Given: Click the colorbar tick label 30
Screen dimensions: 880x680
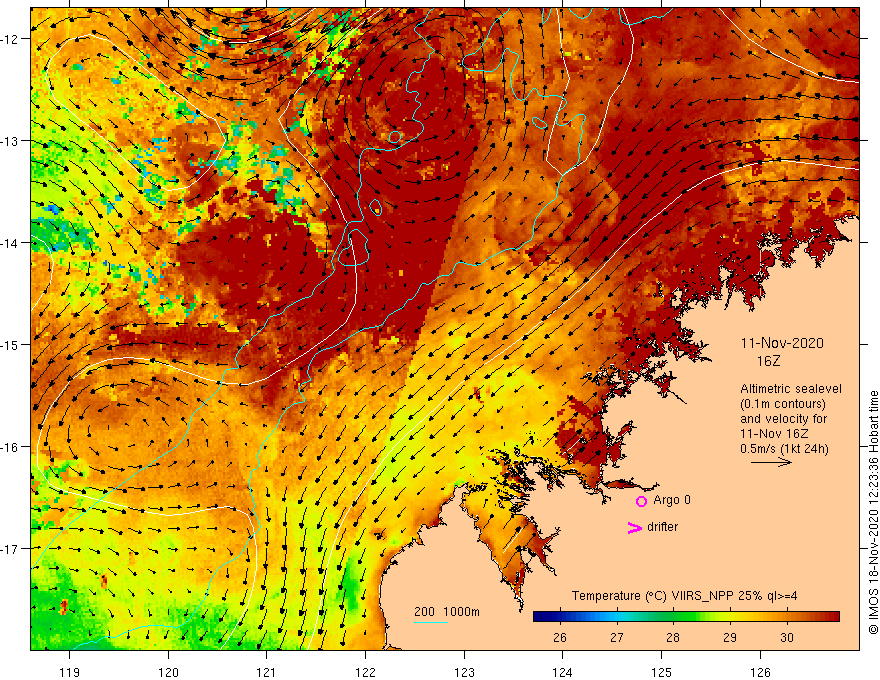Looking at the screenshot, I should click(787, 637).
